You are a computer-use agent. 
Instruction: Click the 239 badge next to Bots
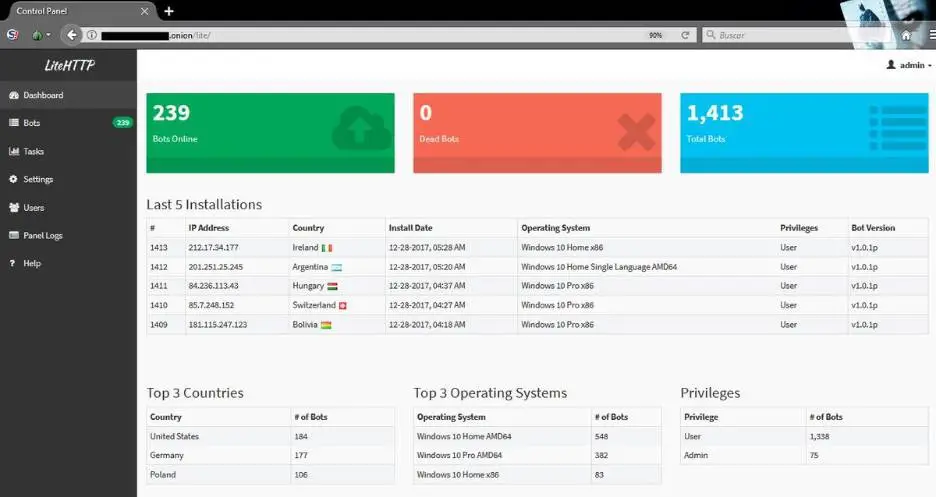pos(122,123)
